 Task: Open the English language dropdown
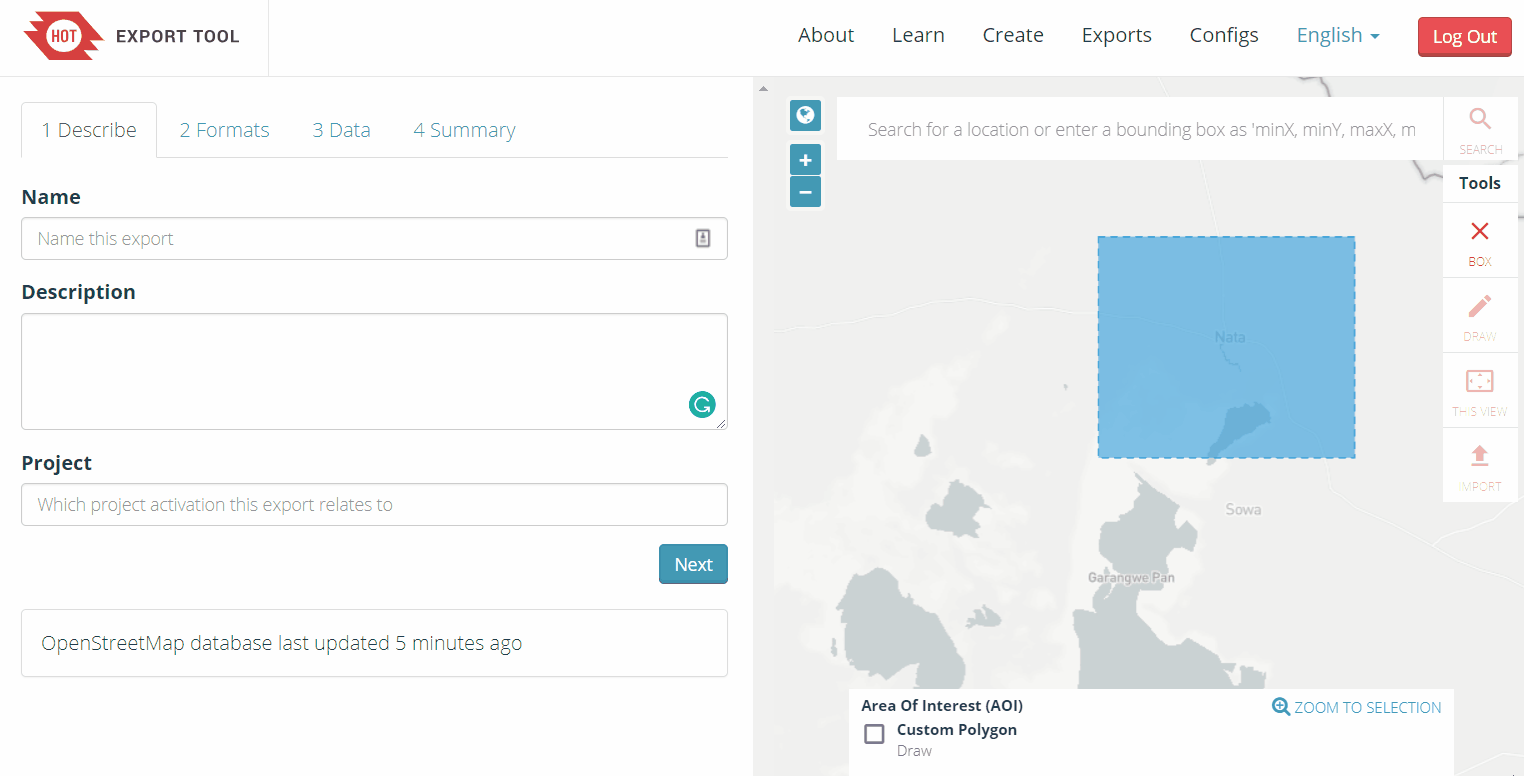pyautogui.click(x=1338, y=36)
